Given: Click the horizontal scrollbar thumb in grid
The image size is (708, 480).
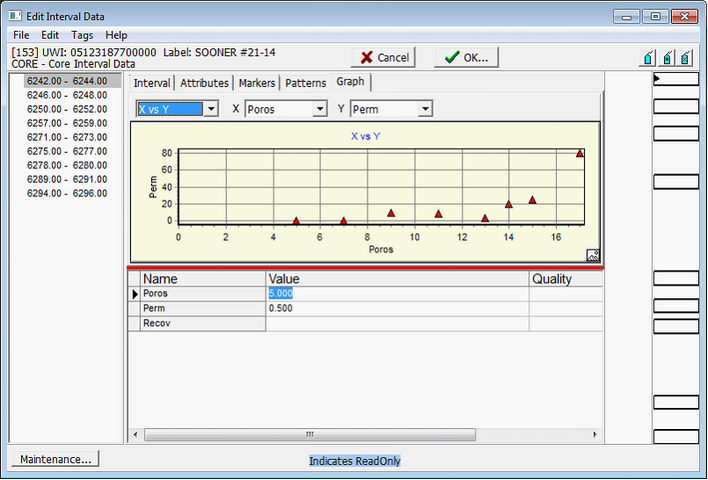Looking at the screenshot, I should click(x=310, y=434).
